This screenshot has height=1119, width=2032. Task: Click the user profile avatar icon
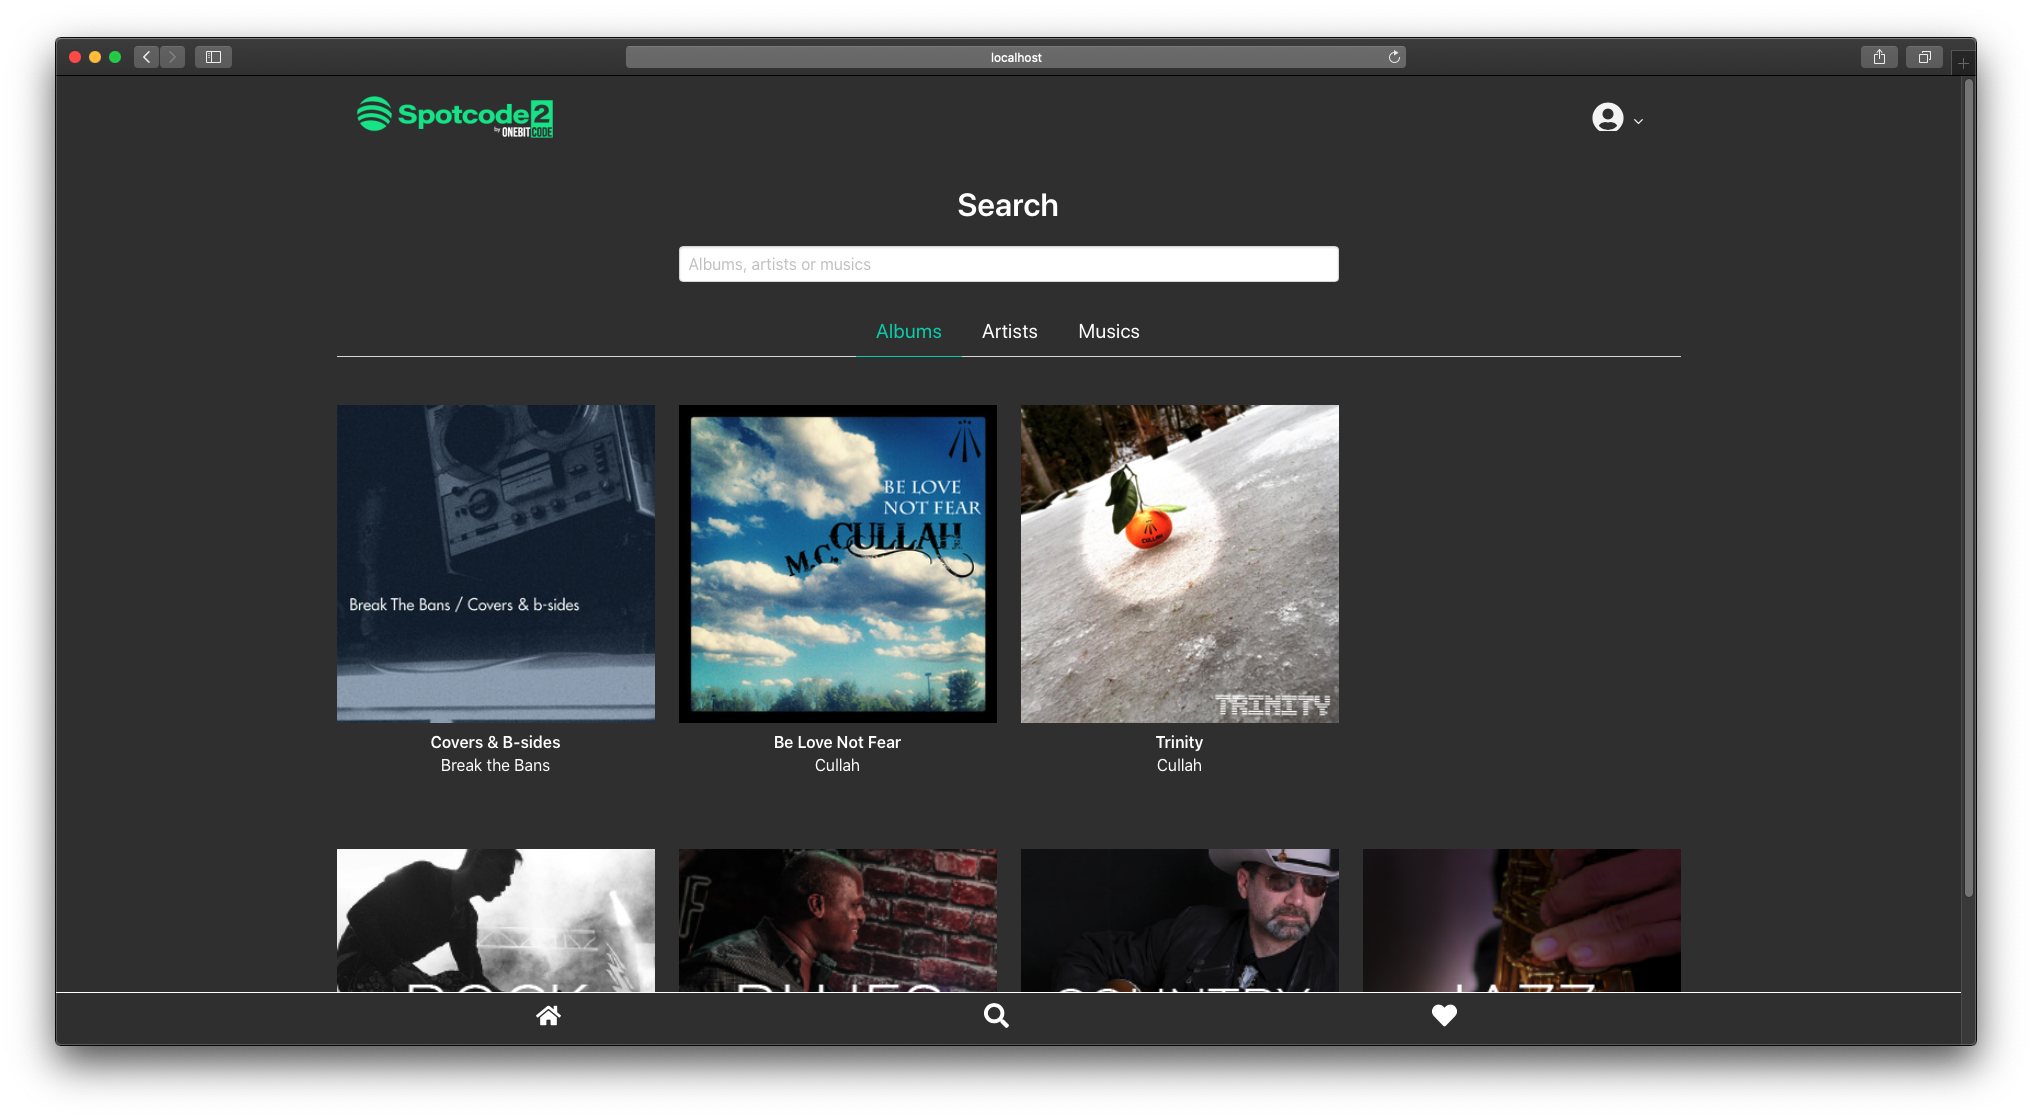(x=1607, y=118)
